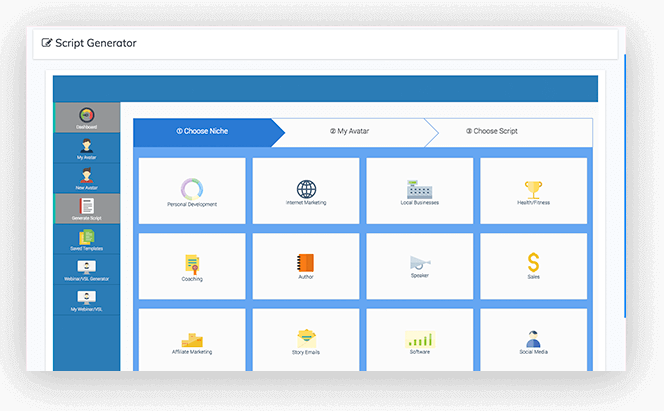Pick the Software bar chart tile
664x411 pixels.
pos(419,342)
